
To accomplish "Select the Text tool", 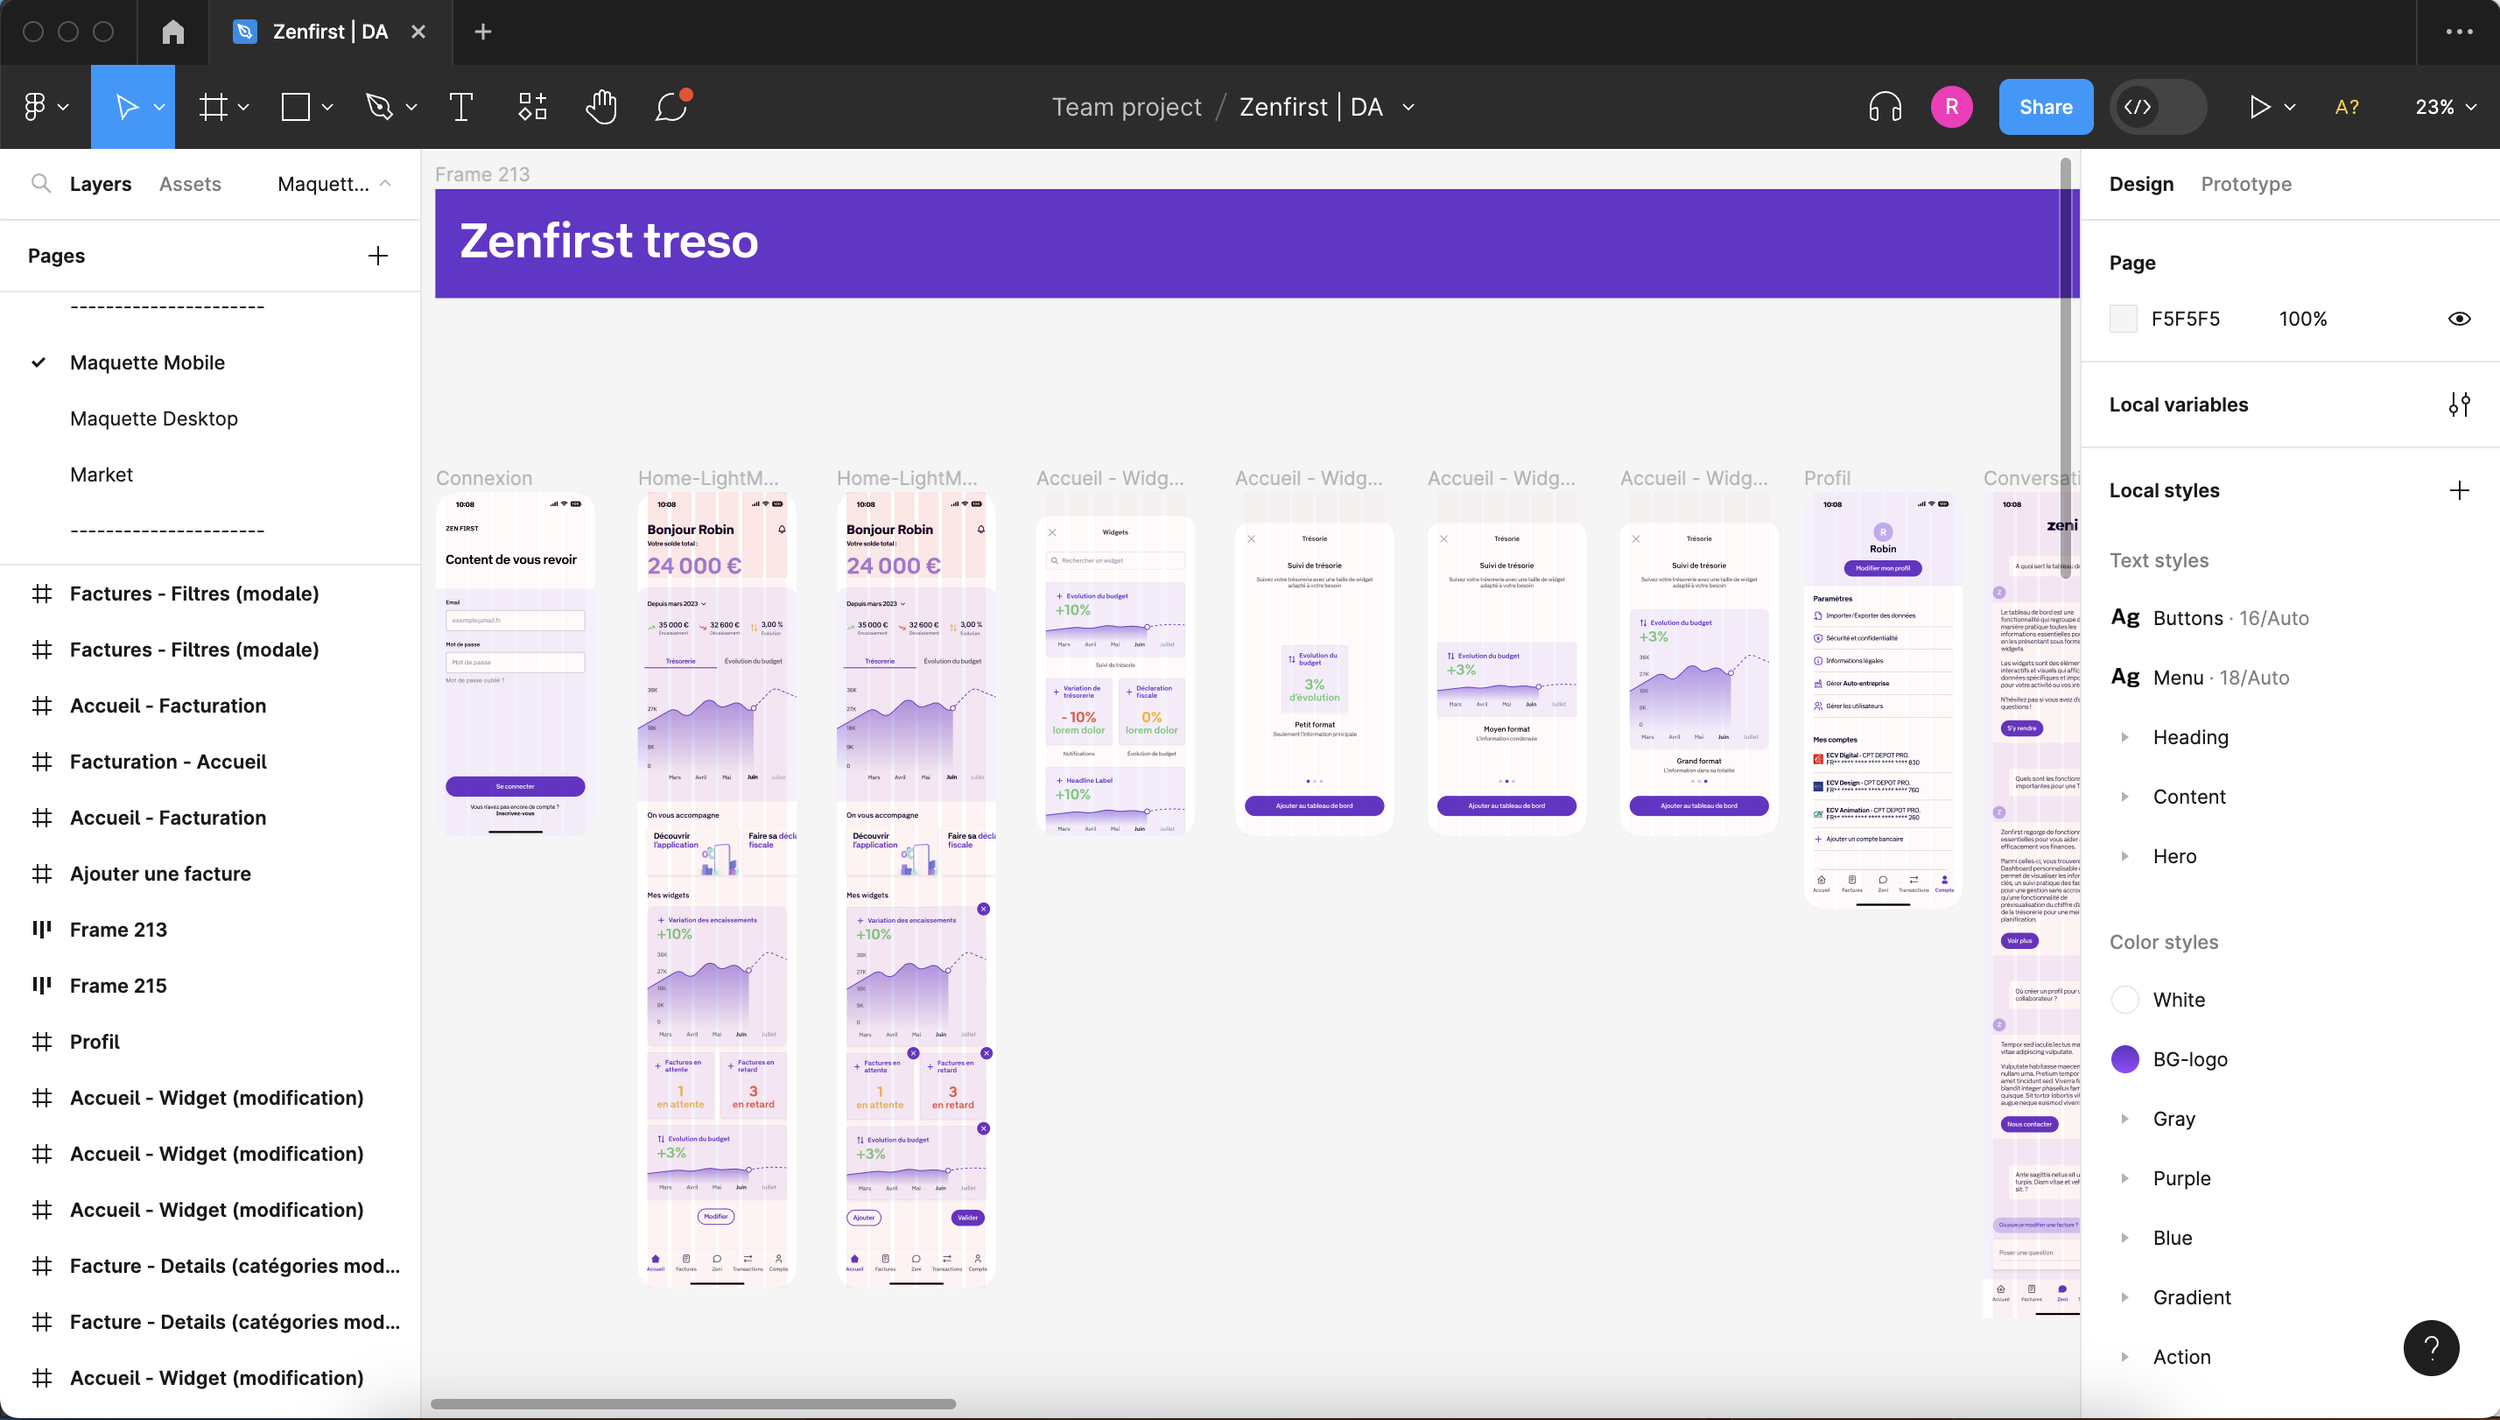I will pos(461,107).
